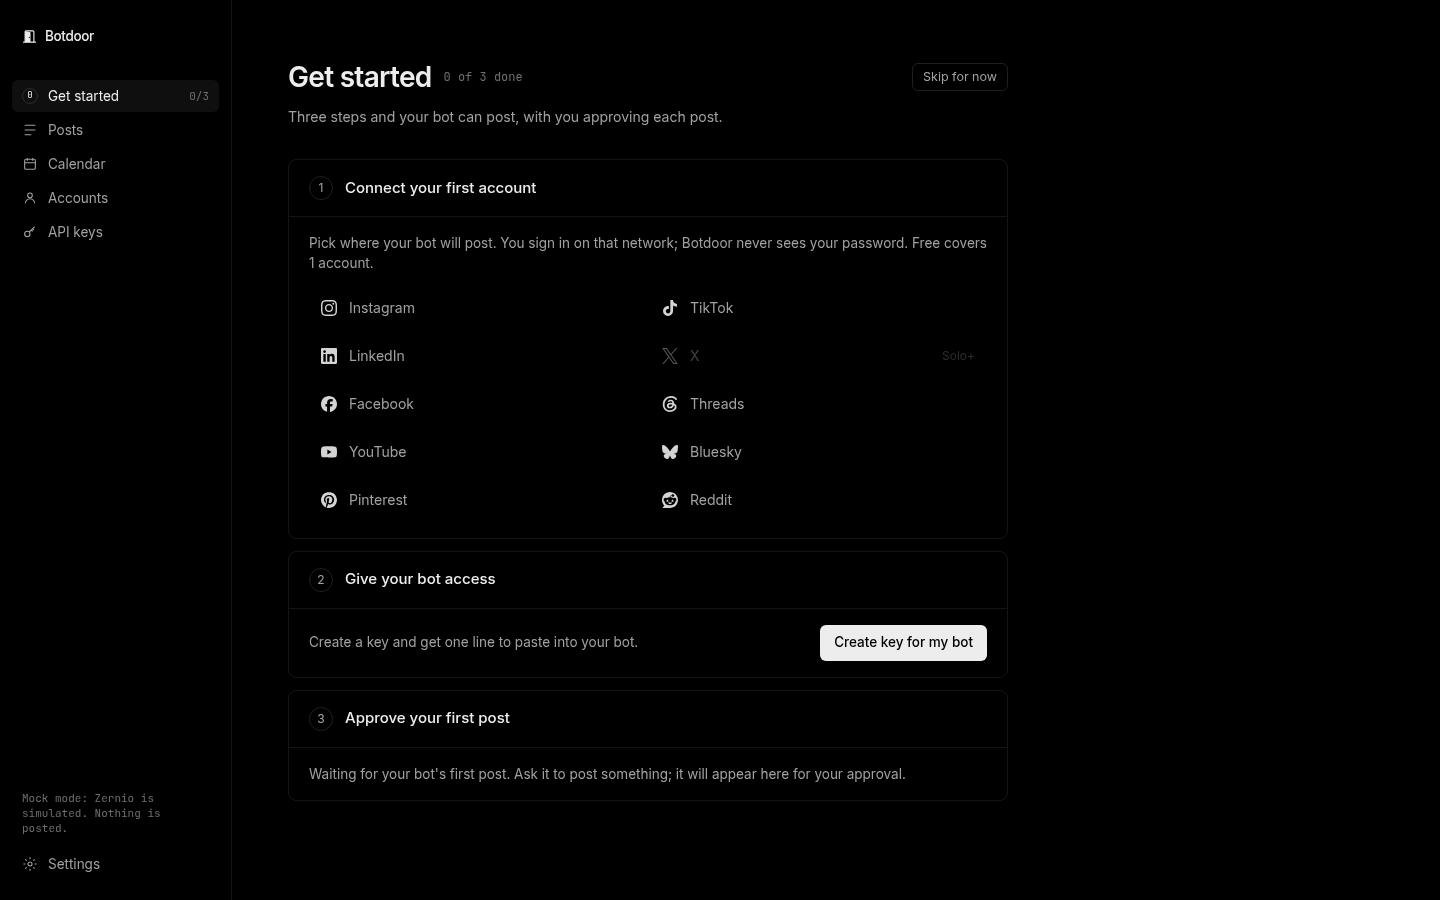Open API keys page
Screen dimensions: 1440x900
click(115, 232)
